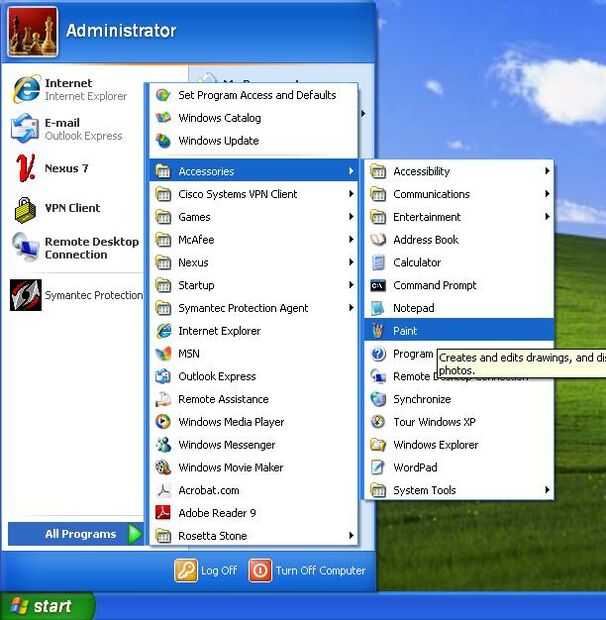Expand Symantec Protection Agent submenu arrow
Image resolution: width=606 pixels, height=620 pixels.
click(x=351, y=308)
